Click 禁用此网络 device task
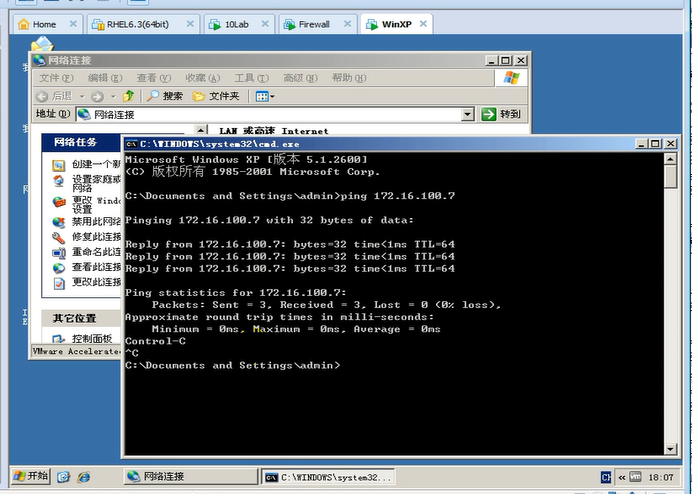 96,222
